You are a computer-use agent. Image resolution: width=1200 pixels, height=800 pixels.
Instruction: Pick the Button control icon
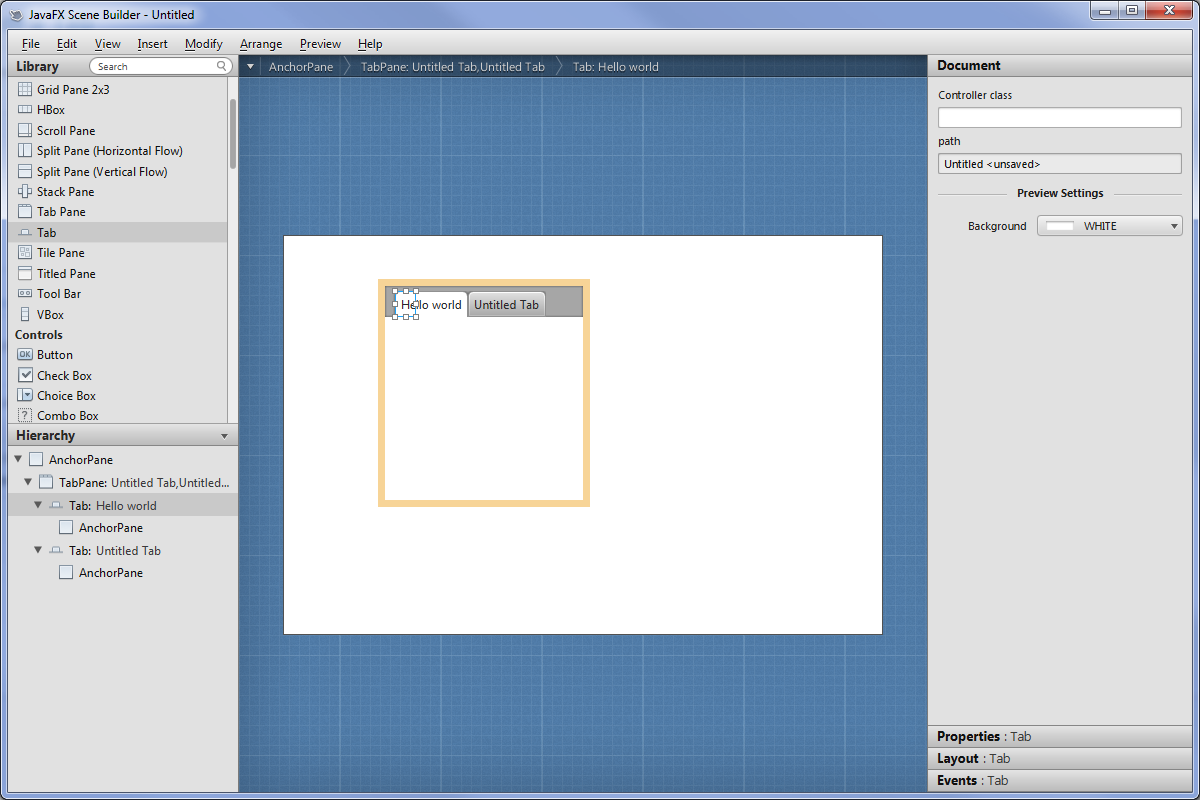click(x=25, y=355)
